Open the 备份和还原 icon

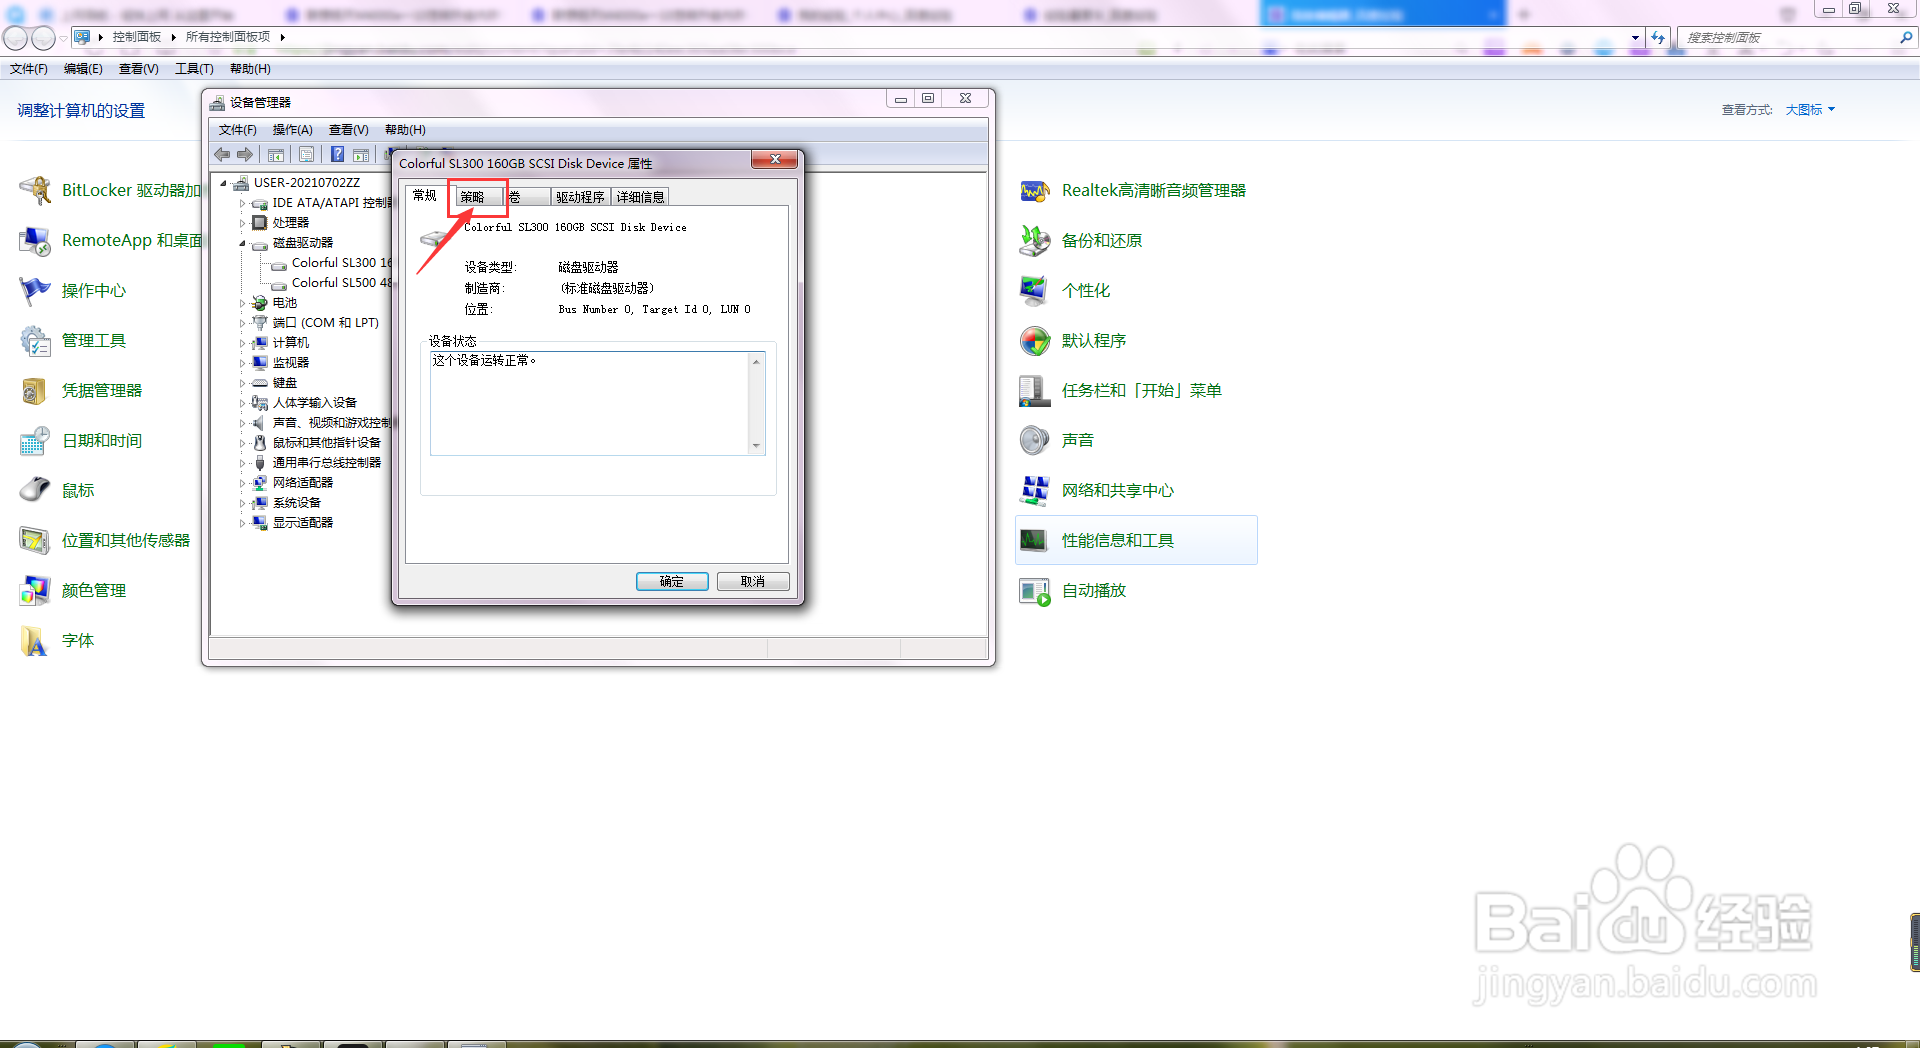point(1035,240)
